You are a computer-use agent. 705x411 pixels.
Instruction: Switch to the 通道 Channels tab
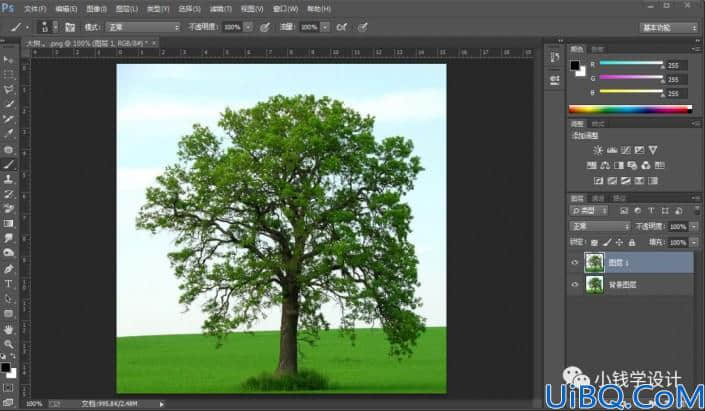tap(598, 198)
